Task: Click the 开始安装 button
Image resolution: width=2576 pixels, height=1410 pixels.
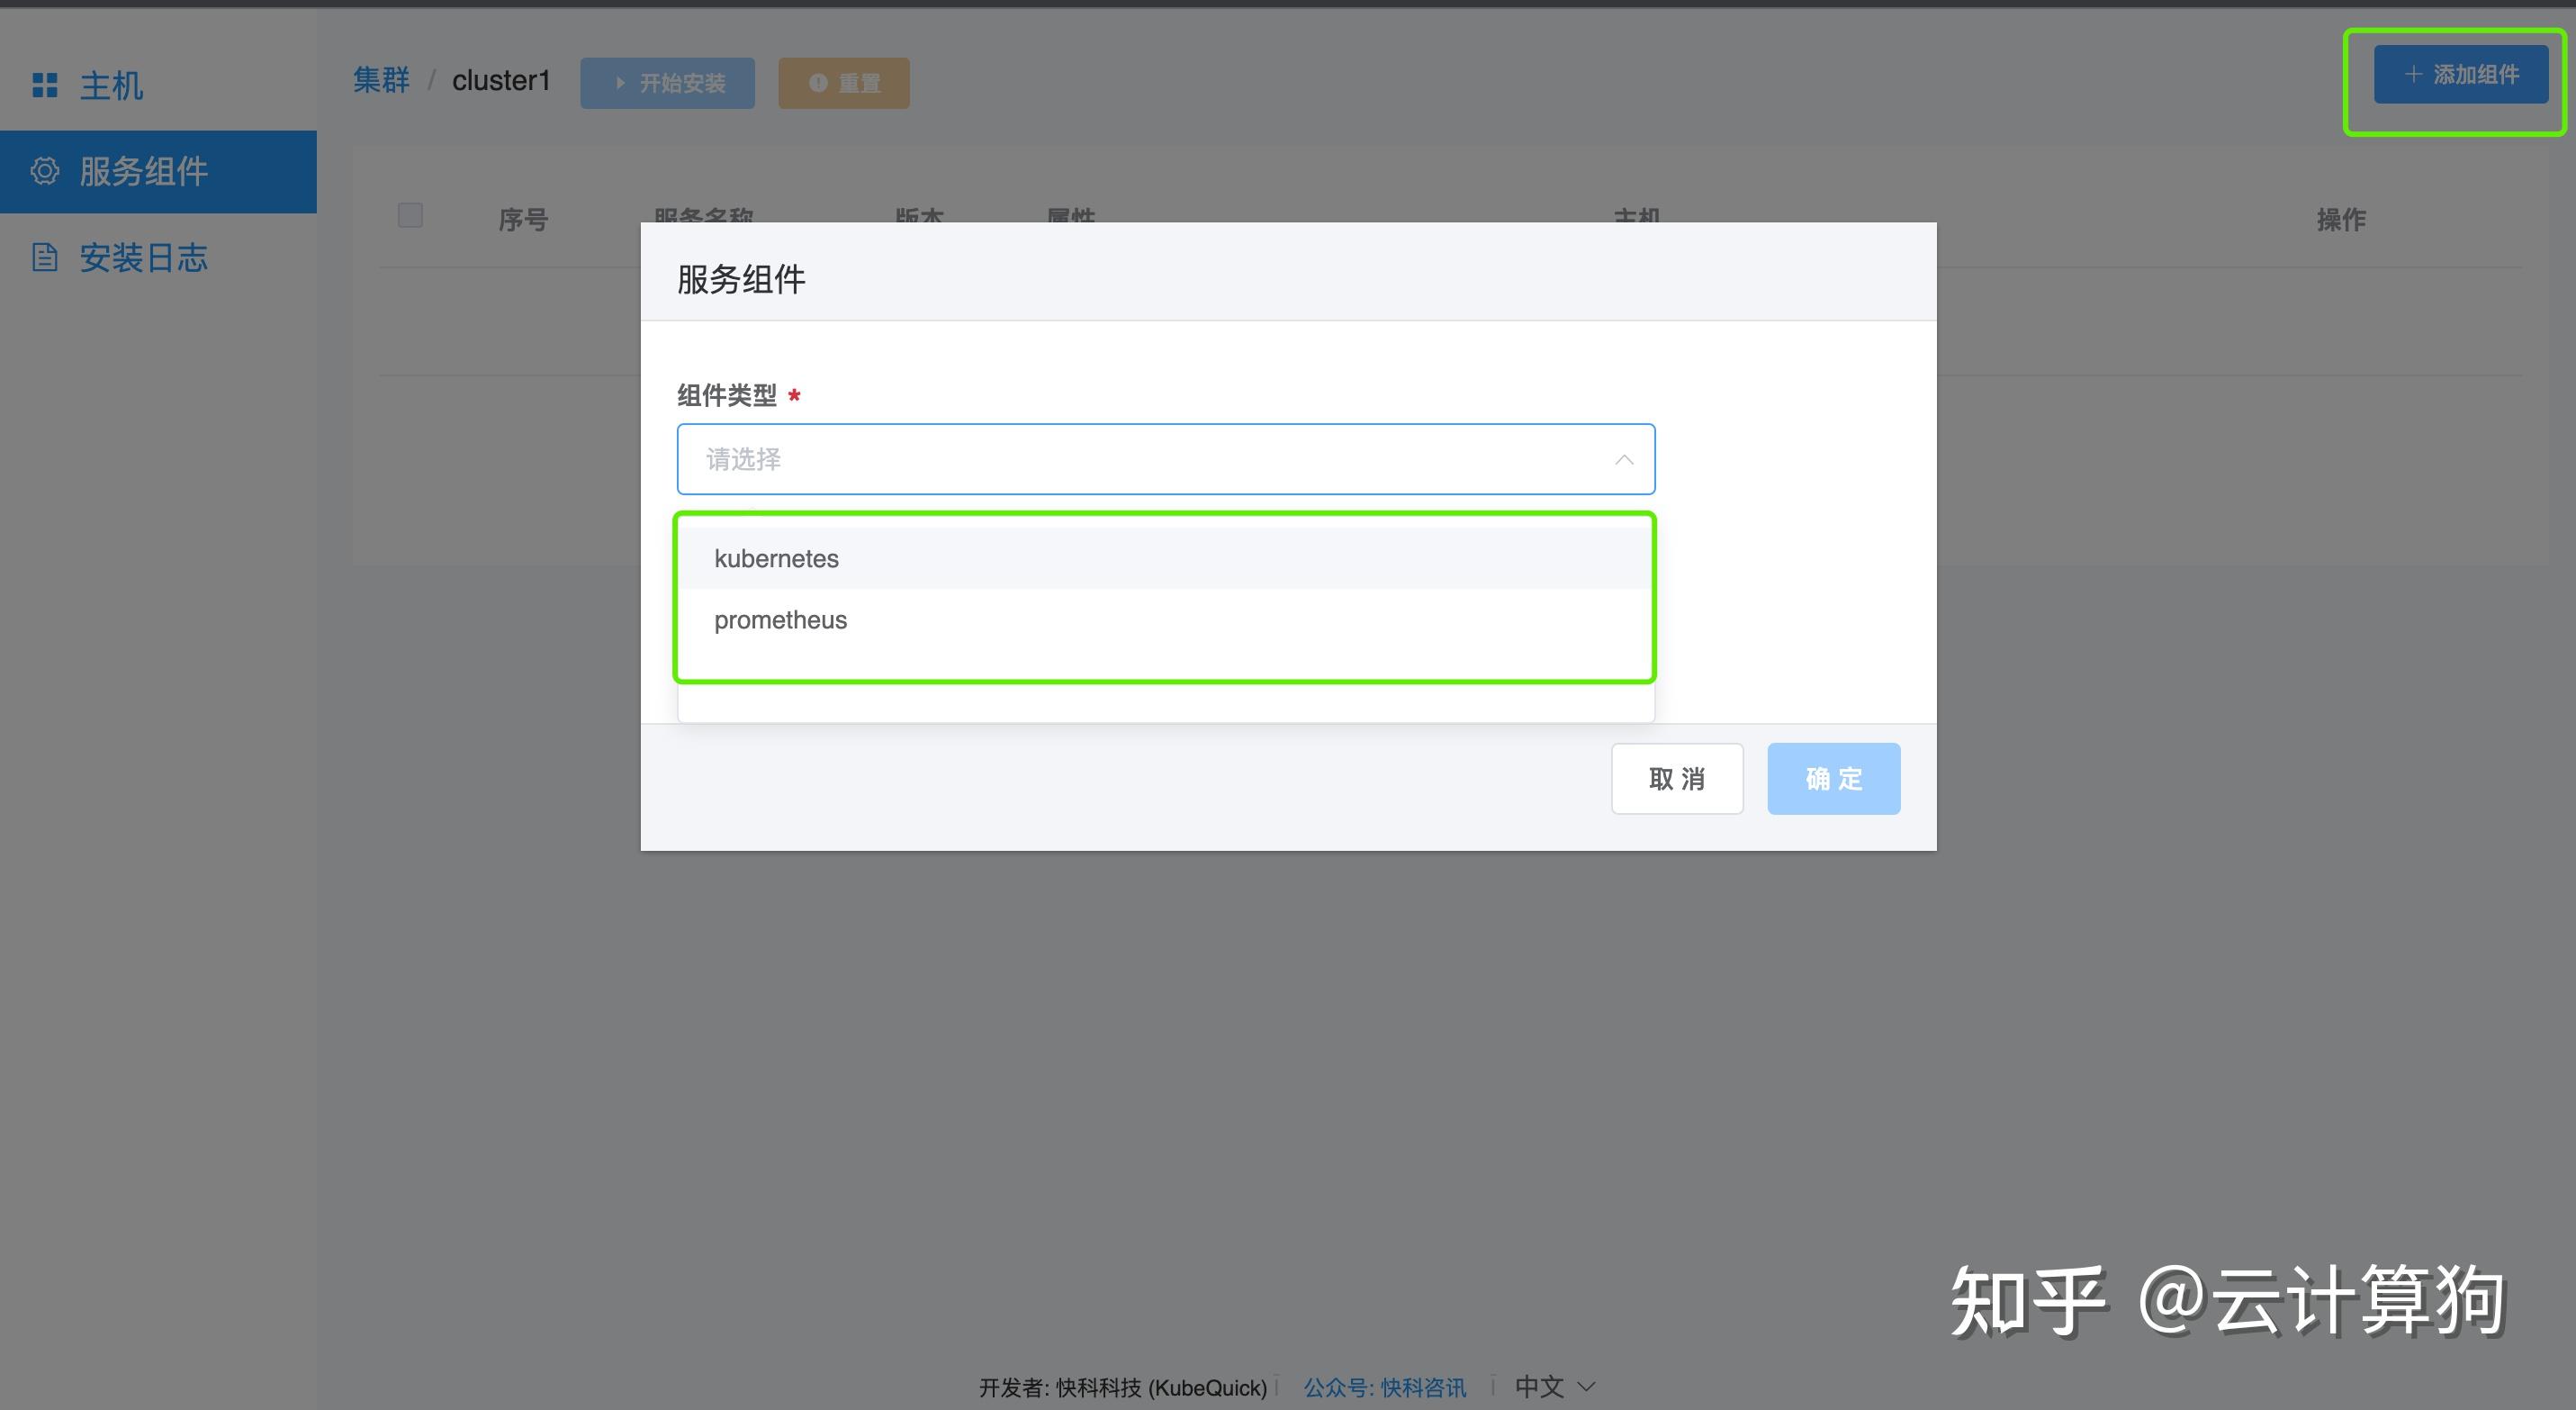Action: [667, 83]
